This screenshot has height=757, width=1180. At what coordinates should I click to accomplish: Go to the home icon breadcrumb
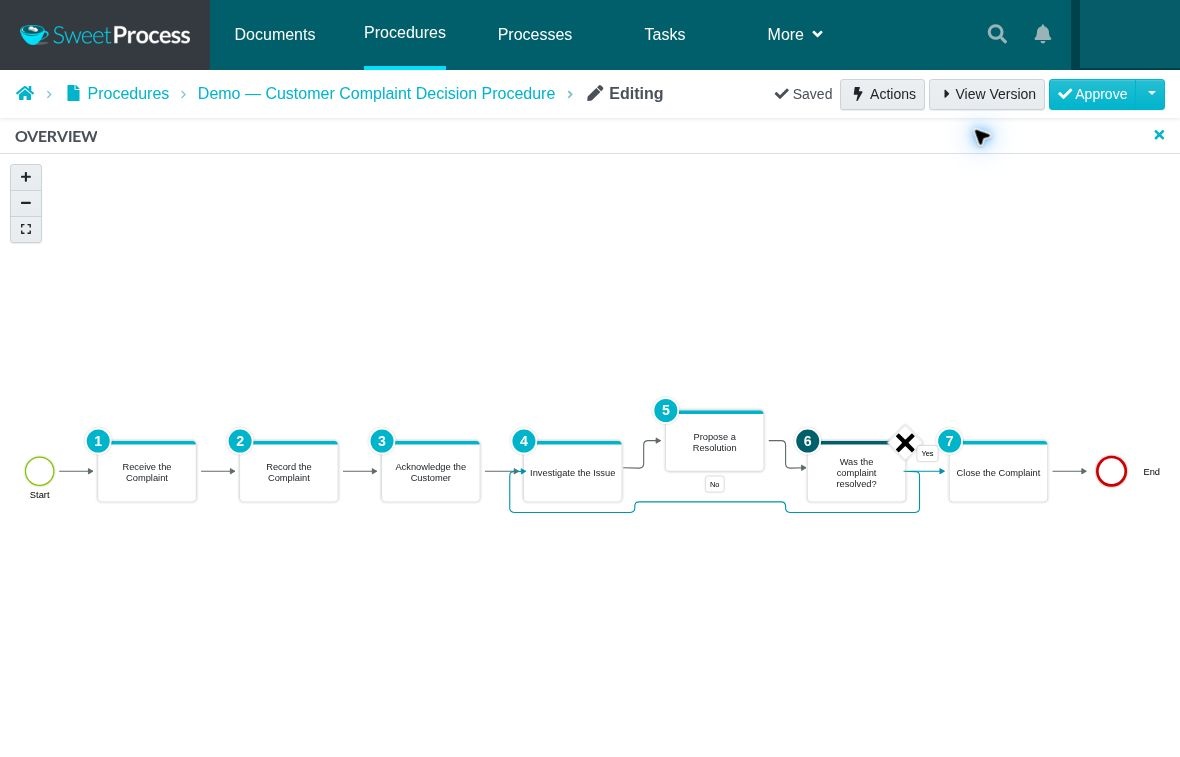coord(25,93)
